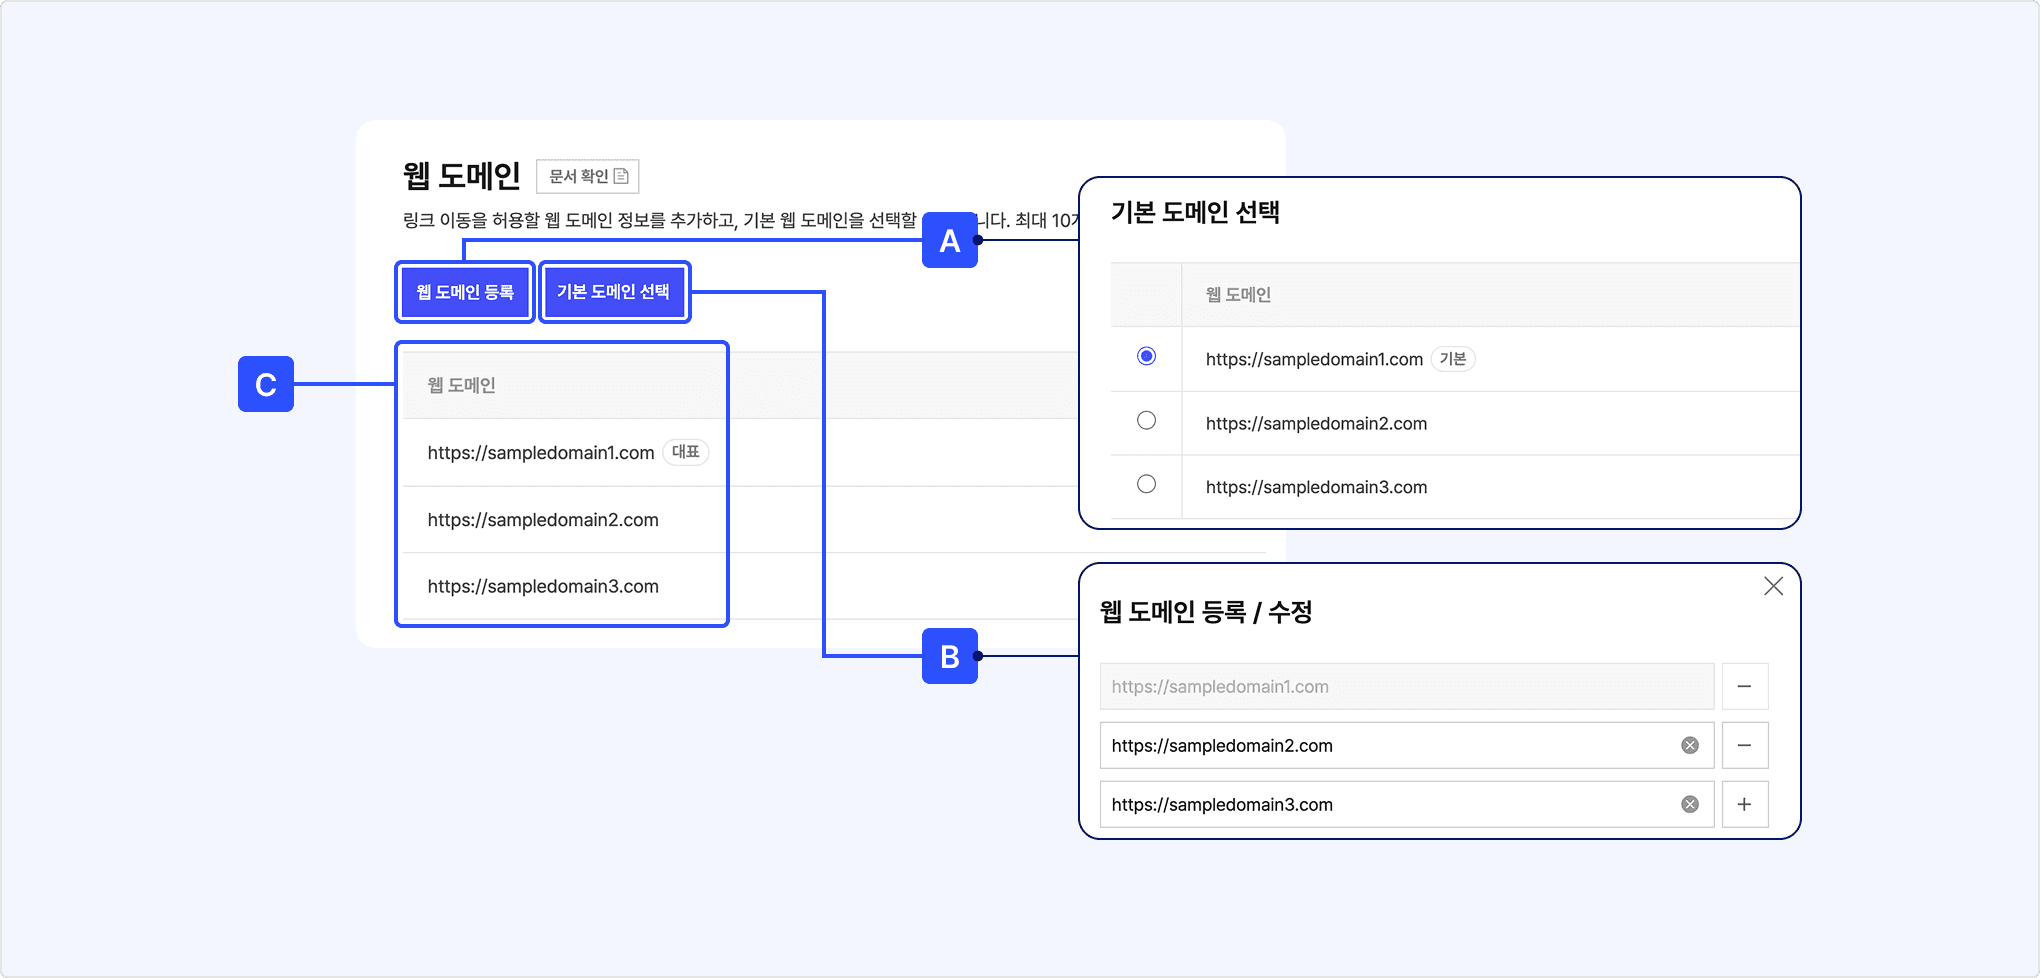Click the 기본 도메인 선택 button
Screen dimensions: 2040x978
click(614, 292)
